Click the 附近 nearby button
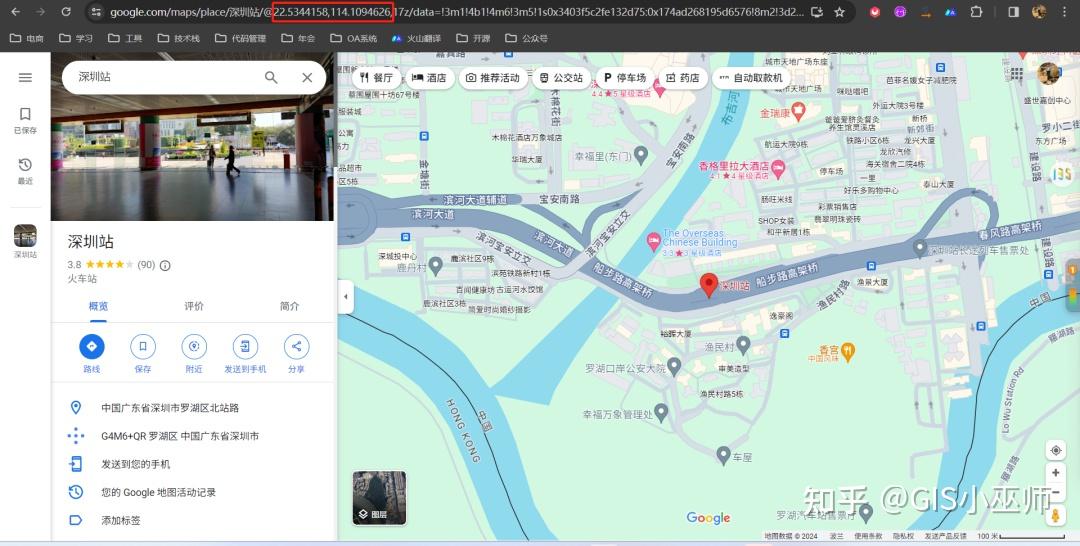Screen dimensions: 1080x546 [x=194, y=353]
